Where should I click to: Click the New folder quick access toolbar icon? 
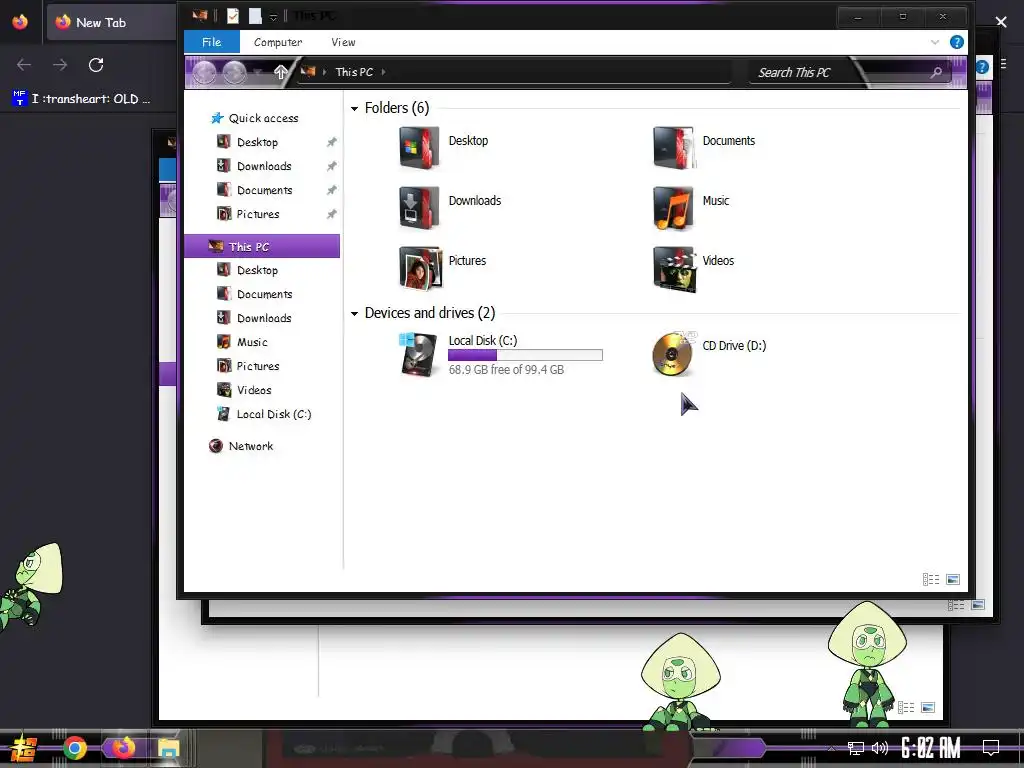click(255, 16)
